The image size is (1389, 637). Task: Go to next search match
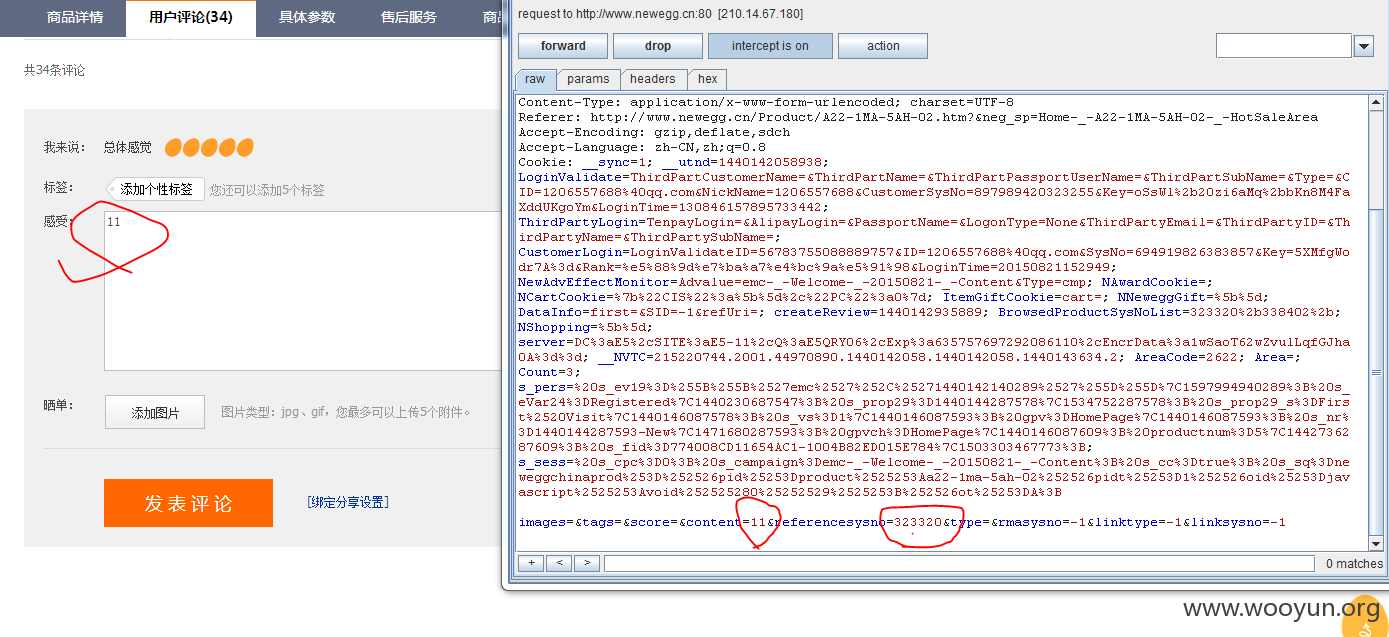[x=587, y=563]
